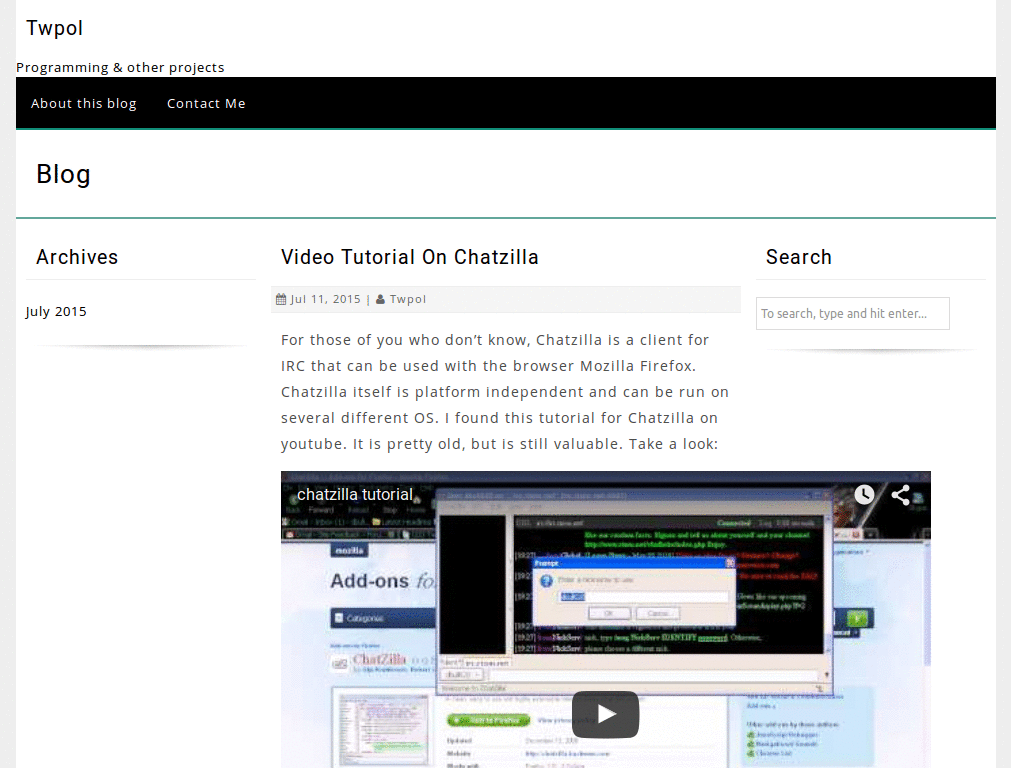The width and height of the screenshot is (1024, 768).
Task: Open the Twpol author link in post meta
Action: (x=408, y=299)
